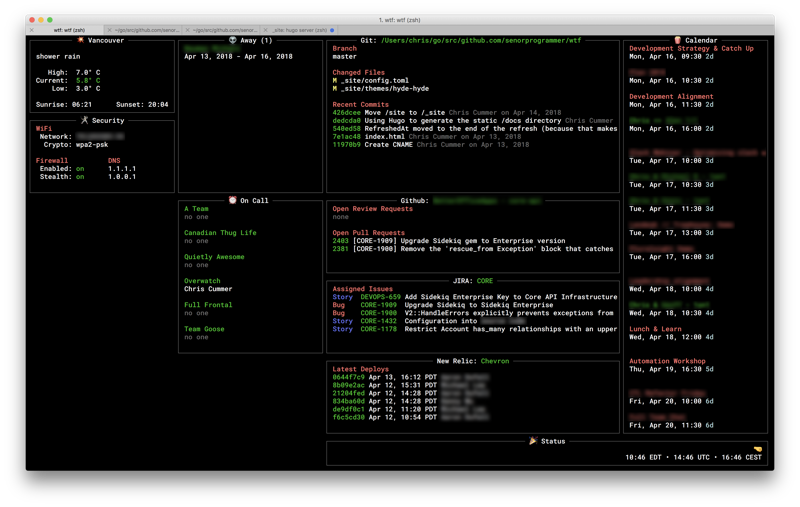Click the party popper icon beside Status

(533, 441)
